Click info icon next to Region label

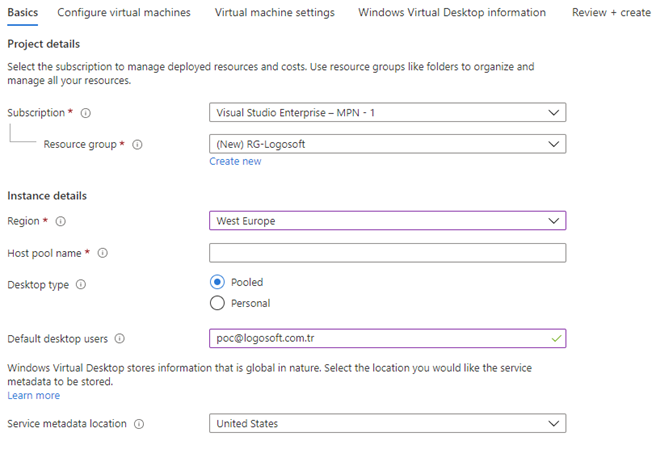coord(60,221)
